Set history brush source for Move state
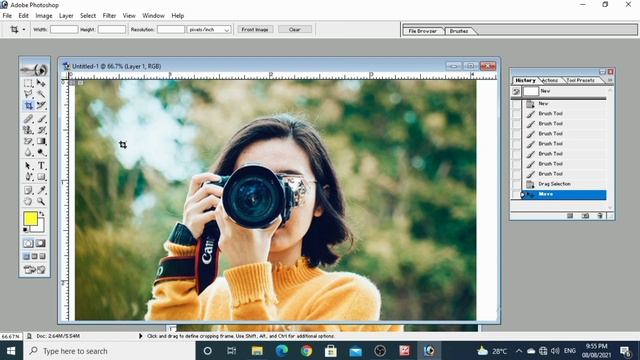The image size is (640, 360). tap(516, 195)
